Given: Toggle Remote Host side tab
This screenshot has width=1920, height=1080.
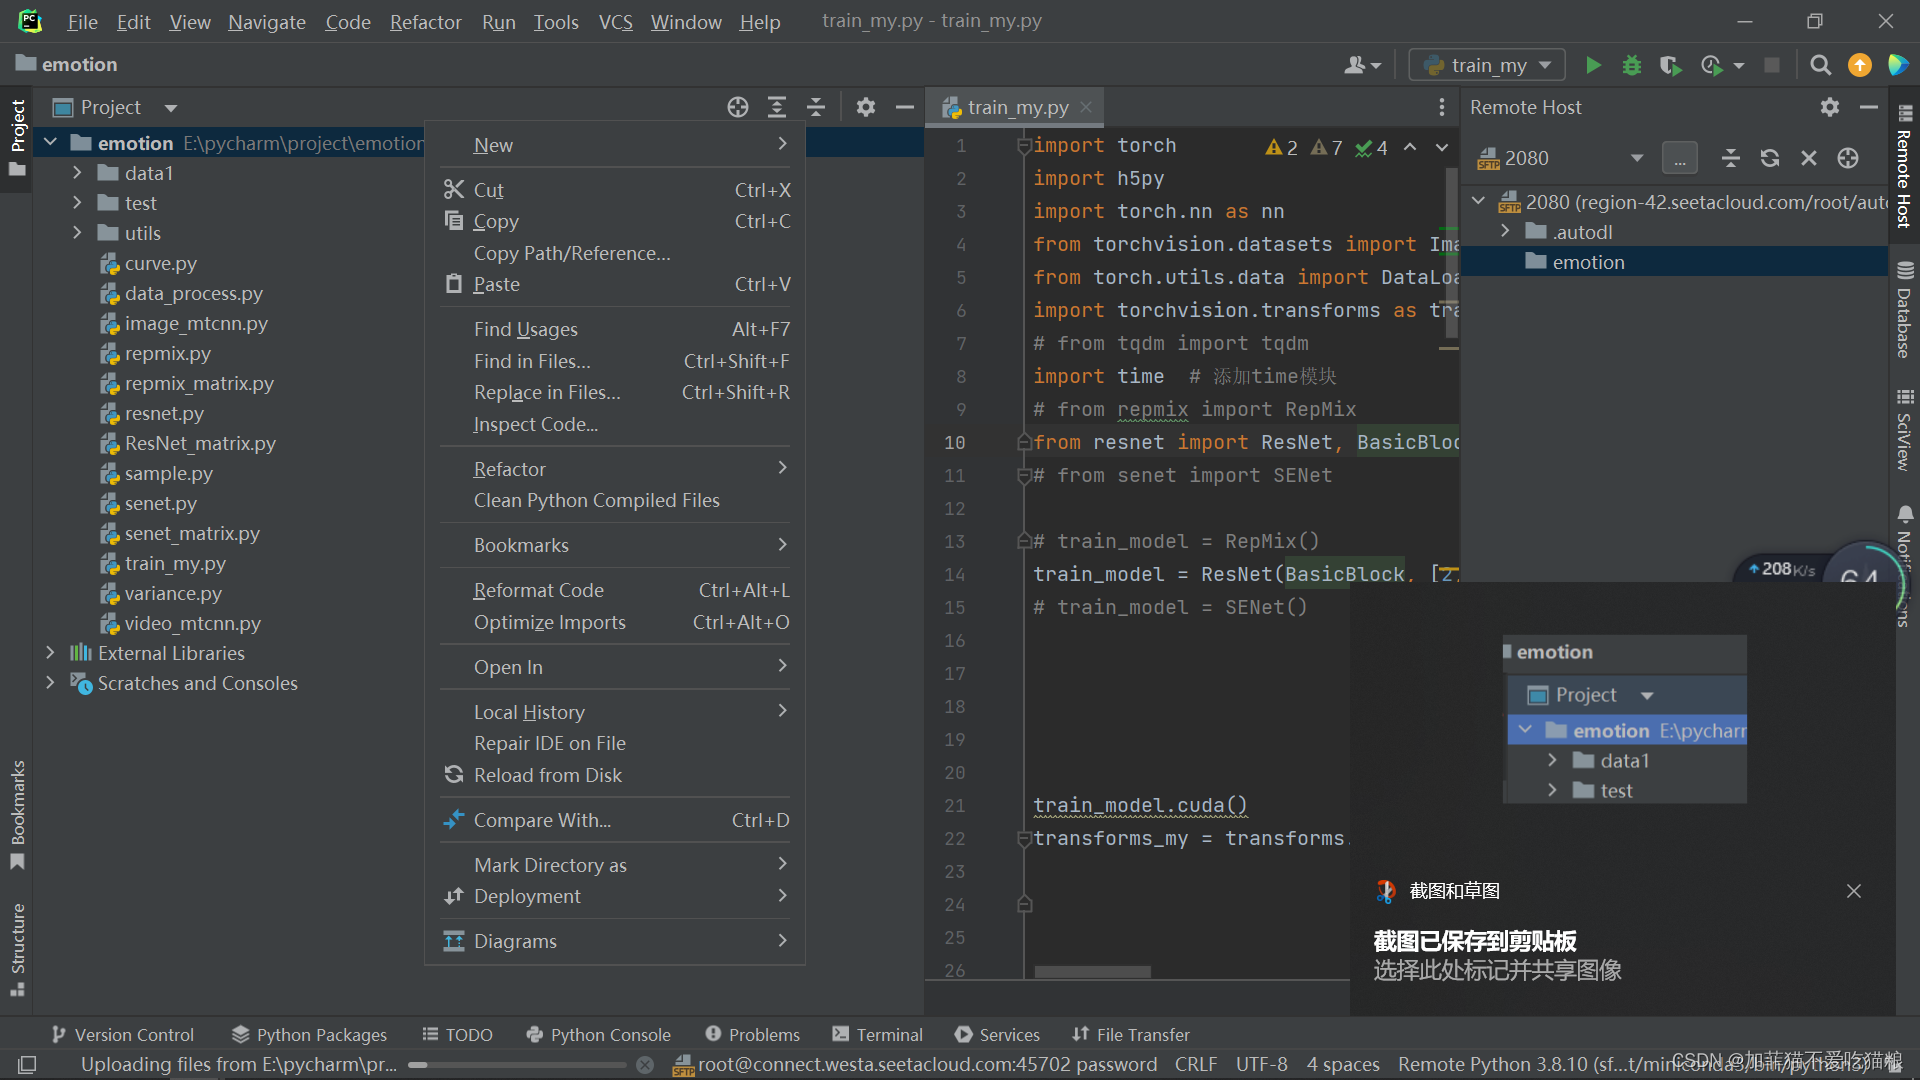Looking at the screenshot, I should click(1904, 167).
